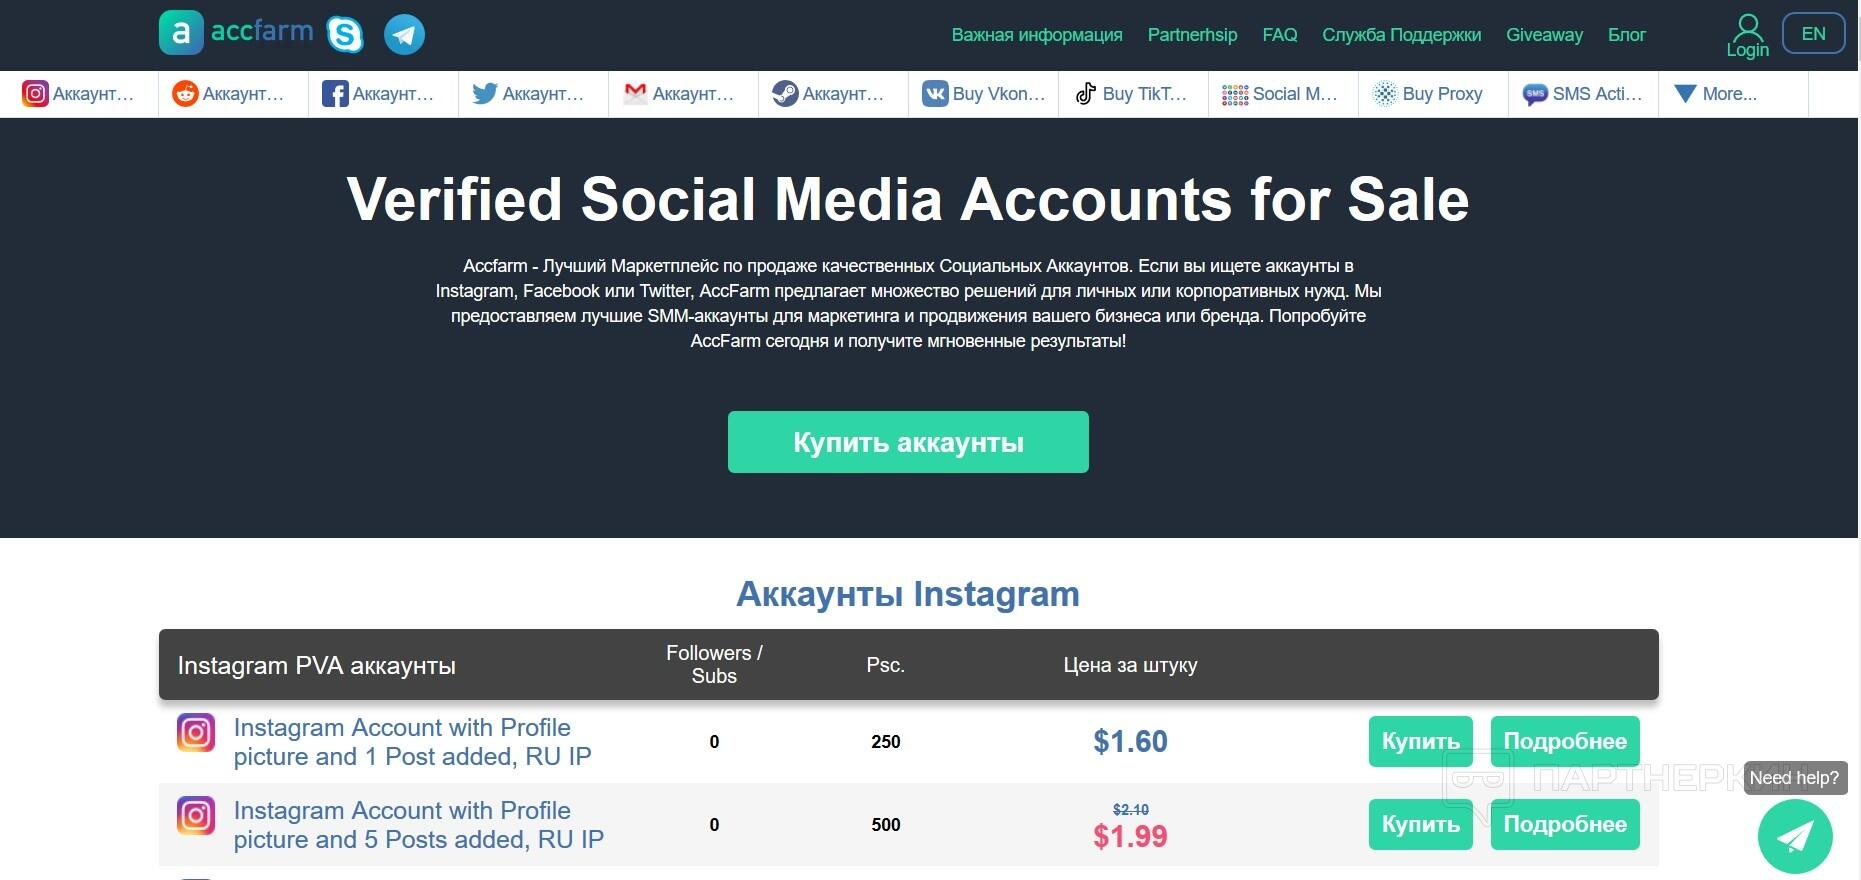Open the Login user icon
1861x880 pixels.
point(1748,36)
